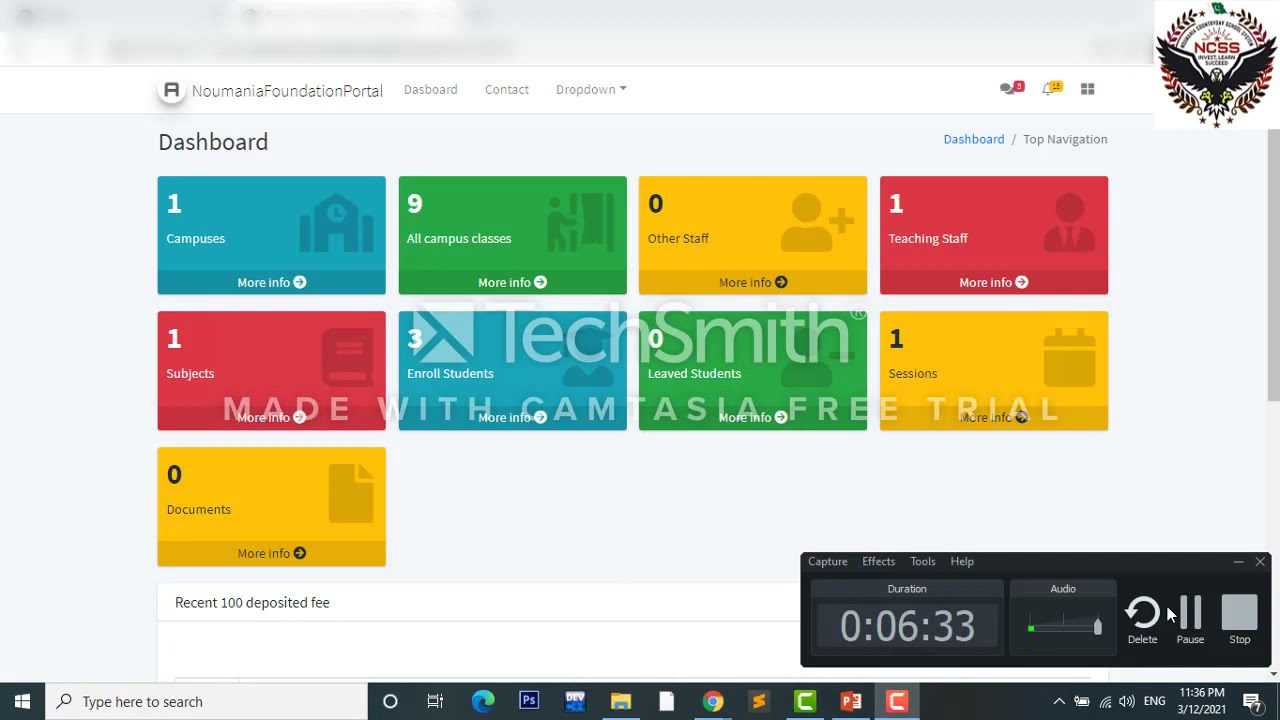The height and width of the screenshot is (720, 1280).
Task: Open the Help menu in Camtasia recorder
Action: click(962, 562)
